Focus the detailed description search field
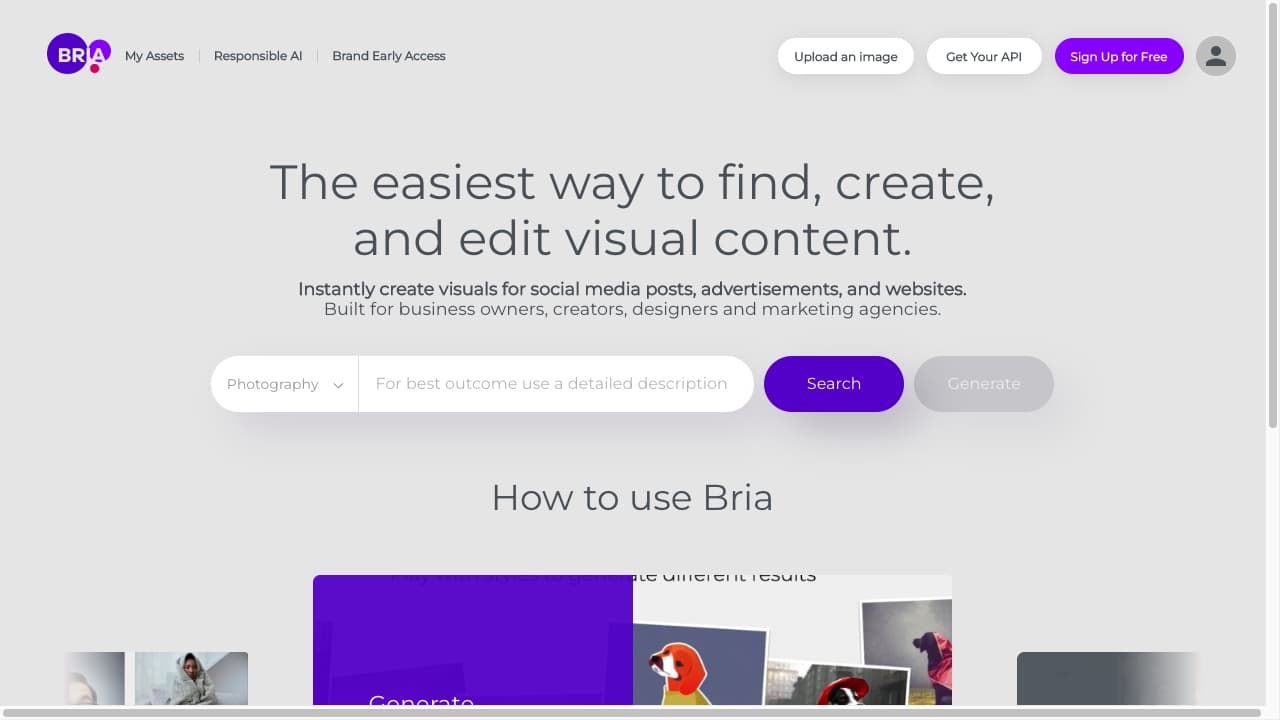Screen dimensions: 1280x720 click(x=555, y=384)
